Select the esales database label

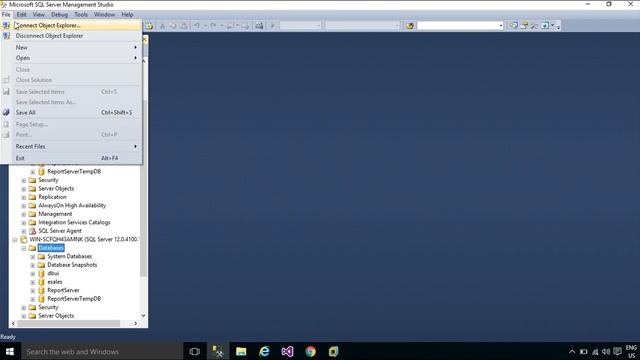coord(55,282)
